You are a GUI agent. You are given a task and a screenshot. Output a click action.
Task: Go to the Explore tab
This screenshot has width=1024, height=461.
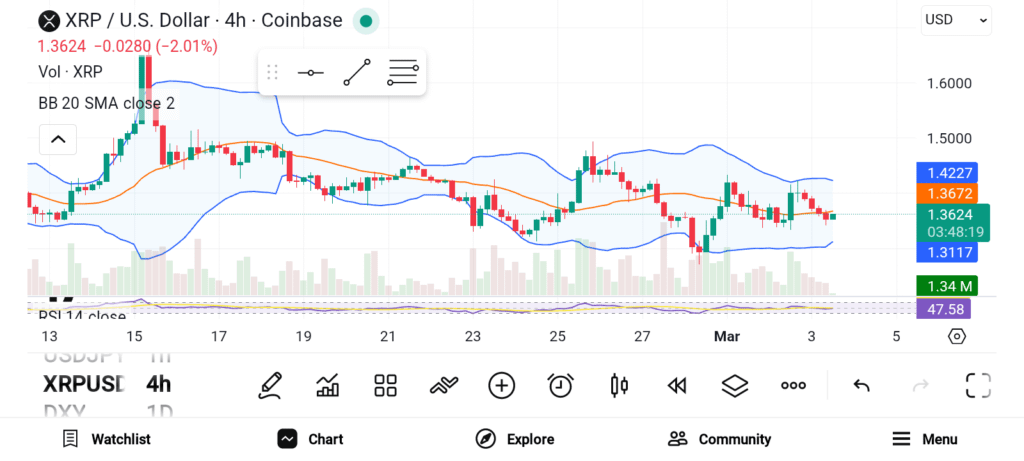point(515,439)
